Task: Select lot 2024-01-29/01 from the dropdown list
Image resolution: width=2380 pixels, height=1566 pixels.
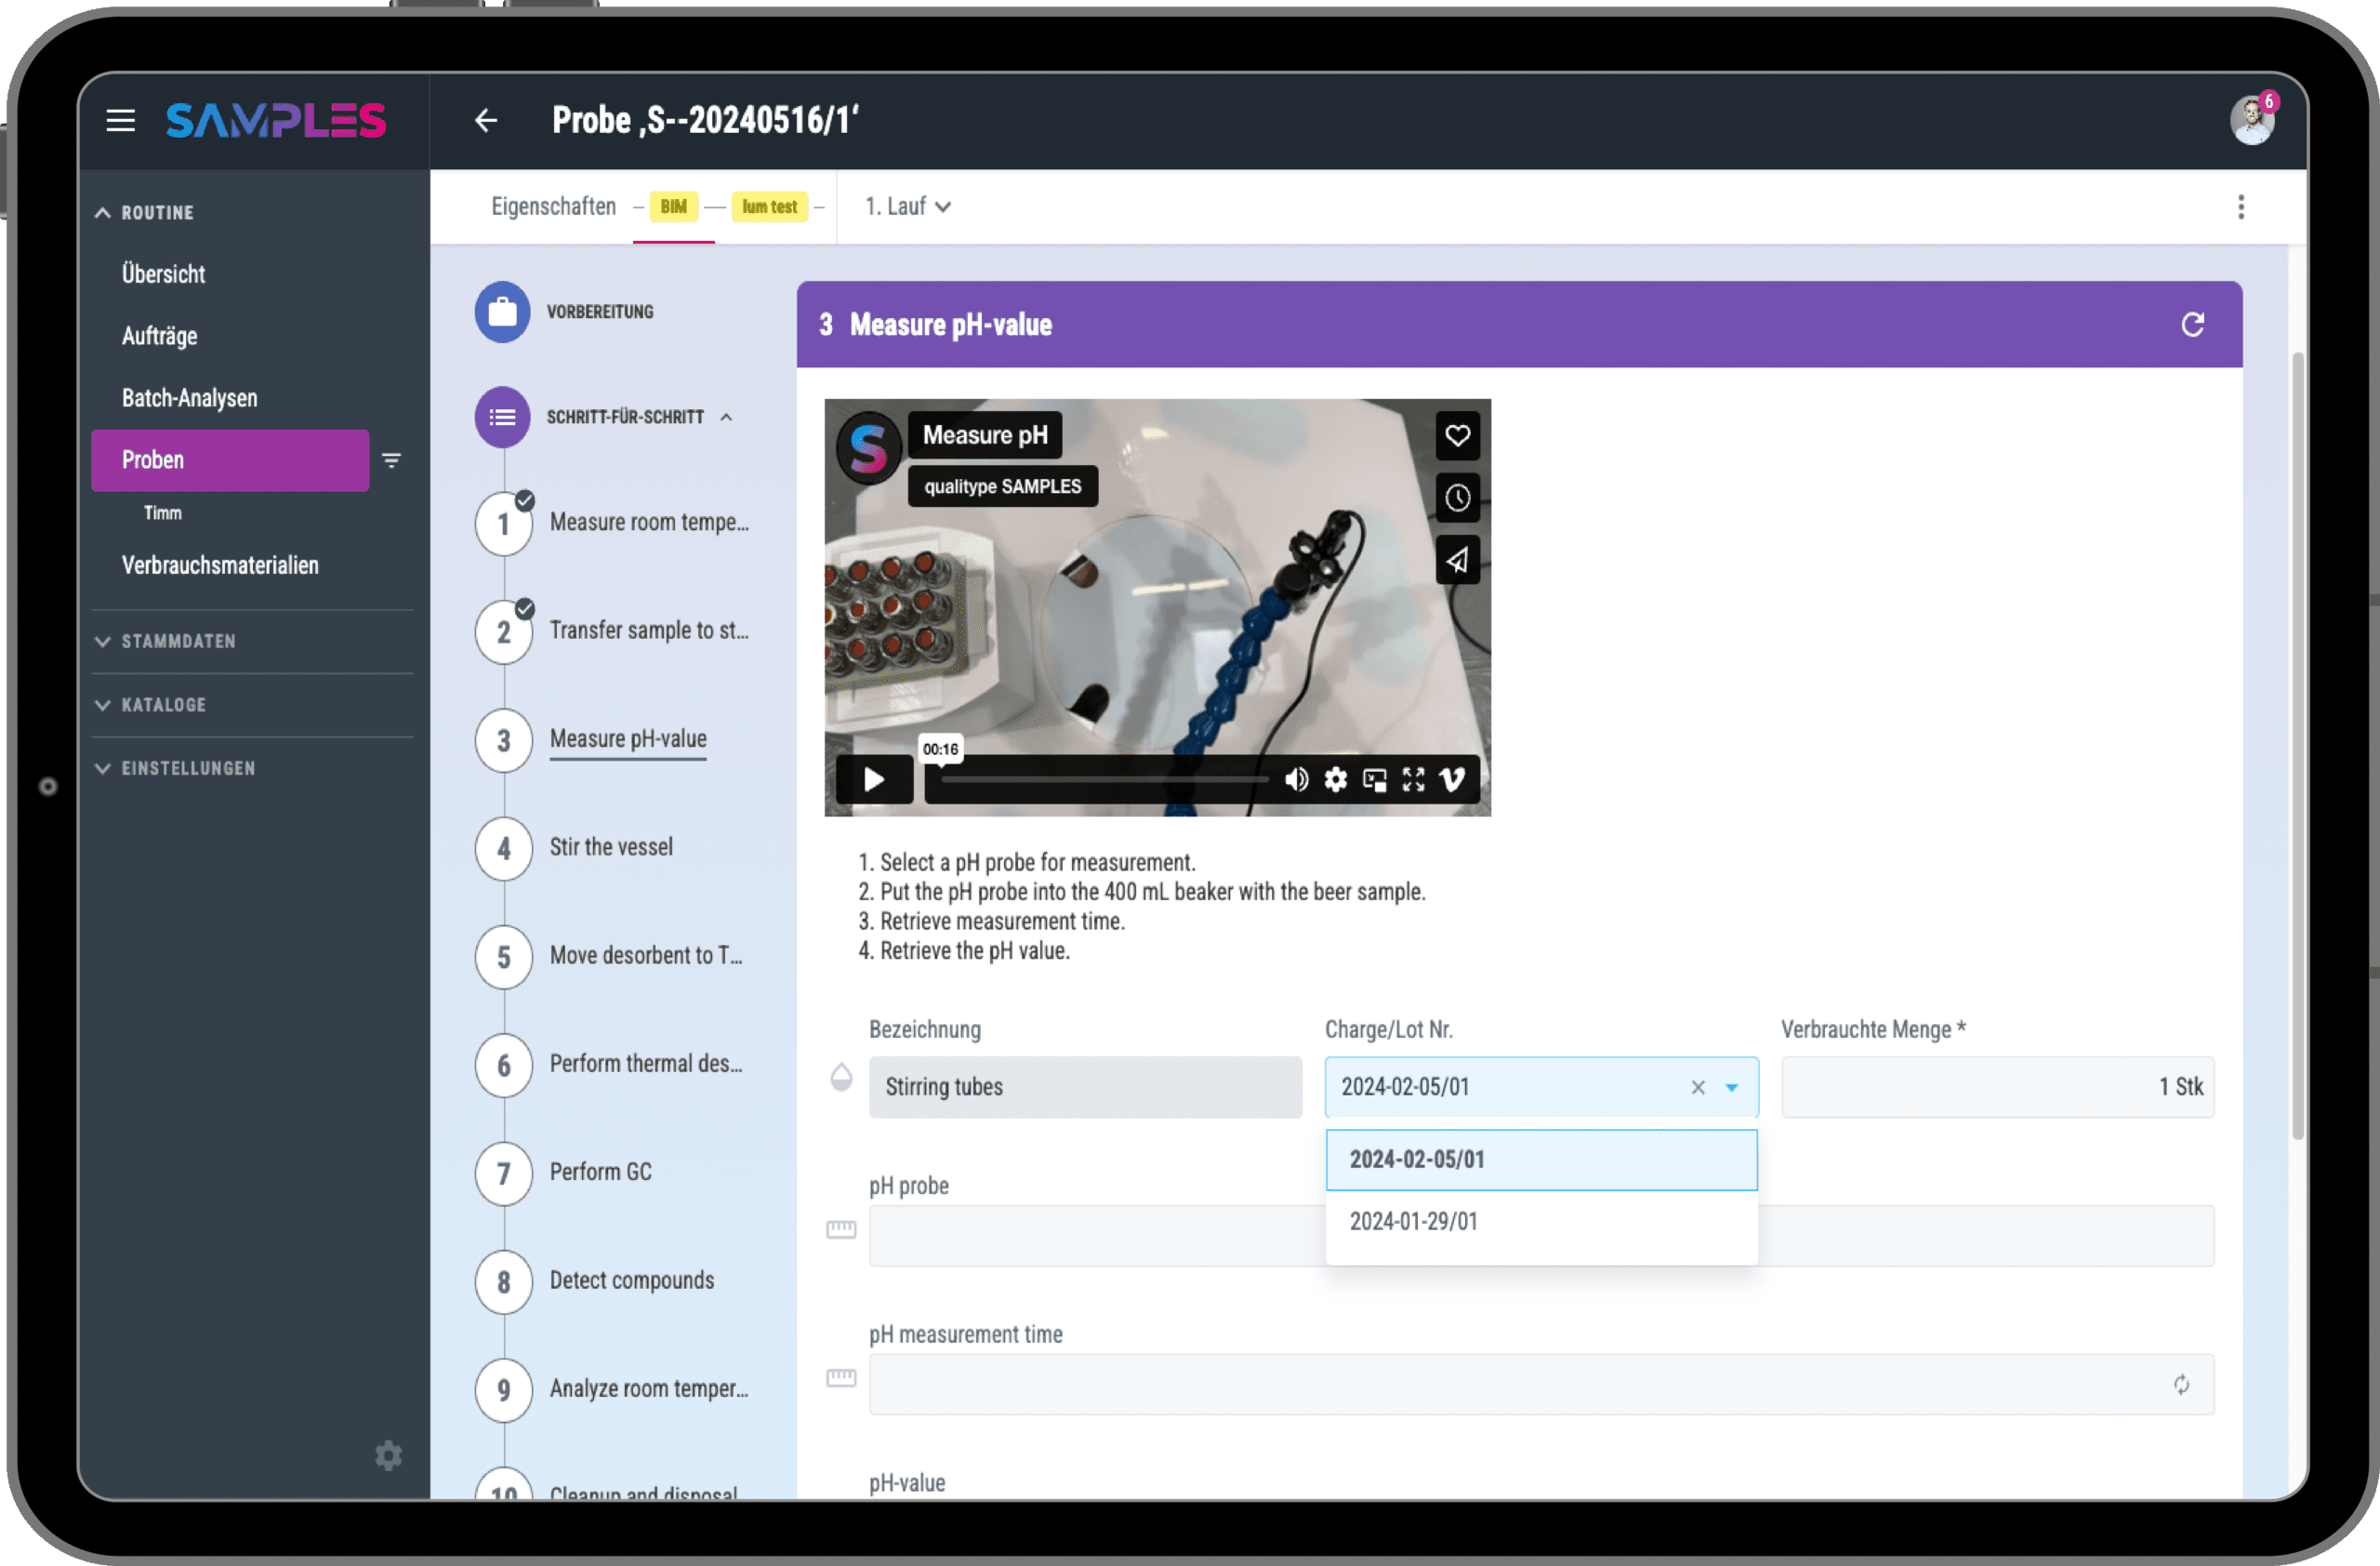Action: coord(1413,1221)
